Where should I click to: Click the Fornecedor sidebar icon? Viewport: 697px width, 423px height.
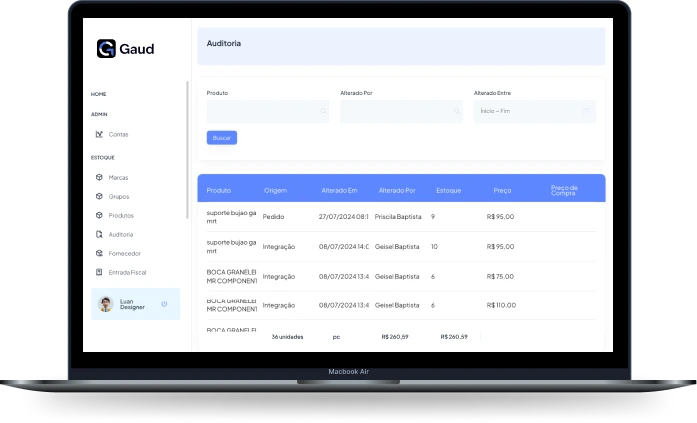point(99,253)
